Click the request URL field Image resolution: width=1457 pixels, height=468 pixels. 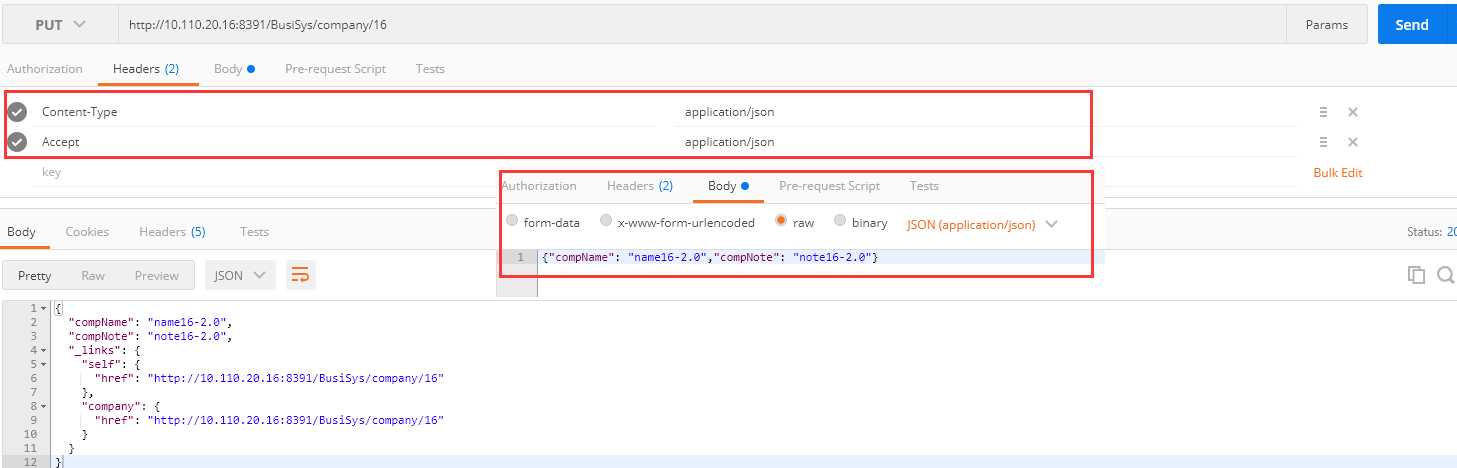click(x=700, y=25)
